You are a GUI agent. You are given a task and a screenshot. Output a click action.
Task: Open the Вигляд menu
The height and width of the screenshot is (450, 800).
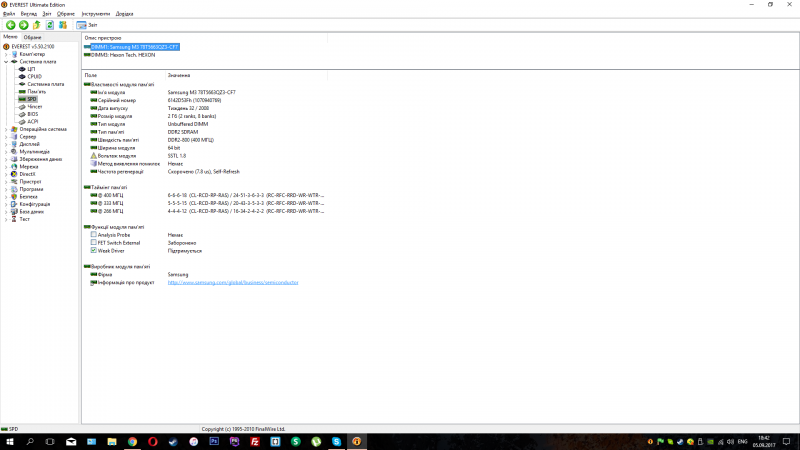[x=29, y=14]
